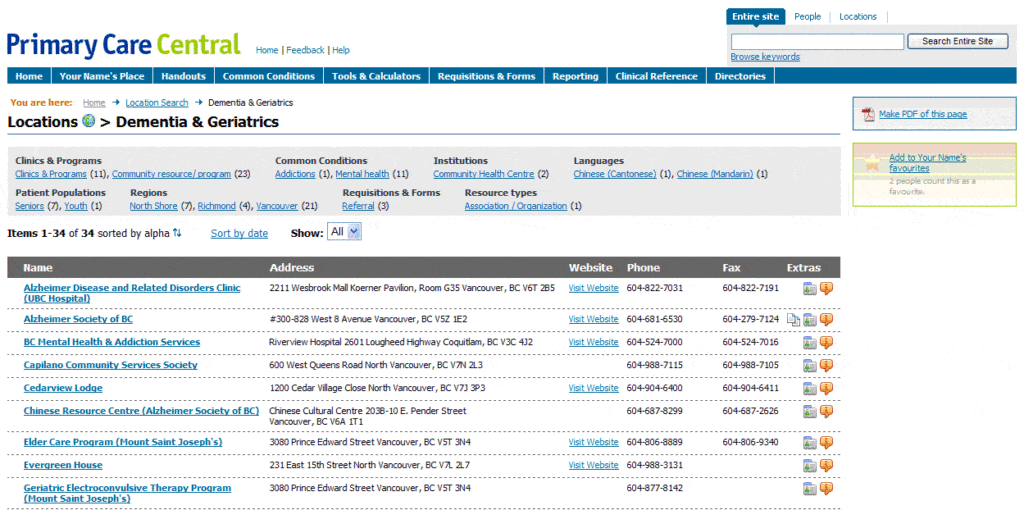Click the Name column header
This screenshot has width=1024, height=510.
[38, 268]
